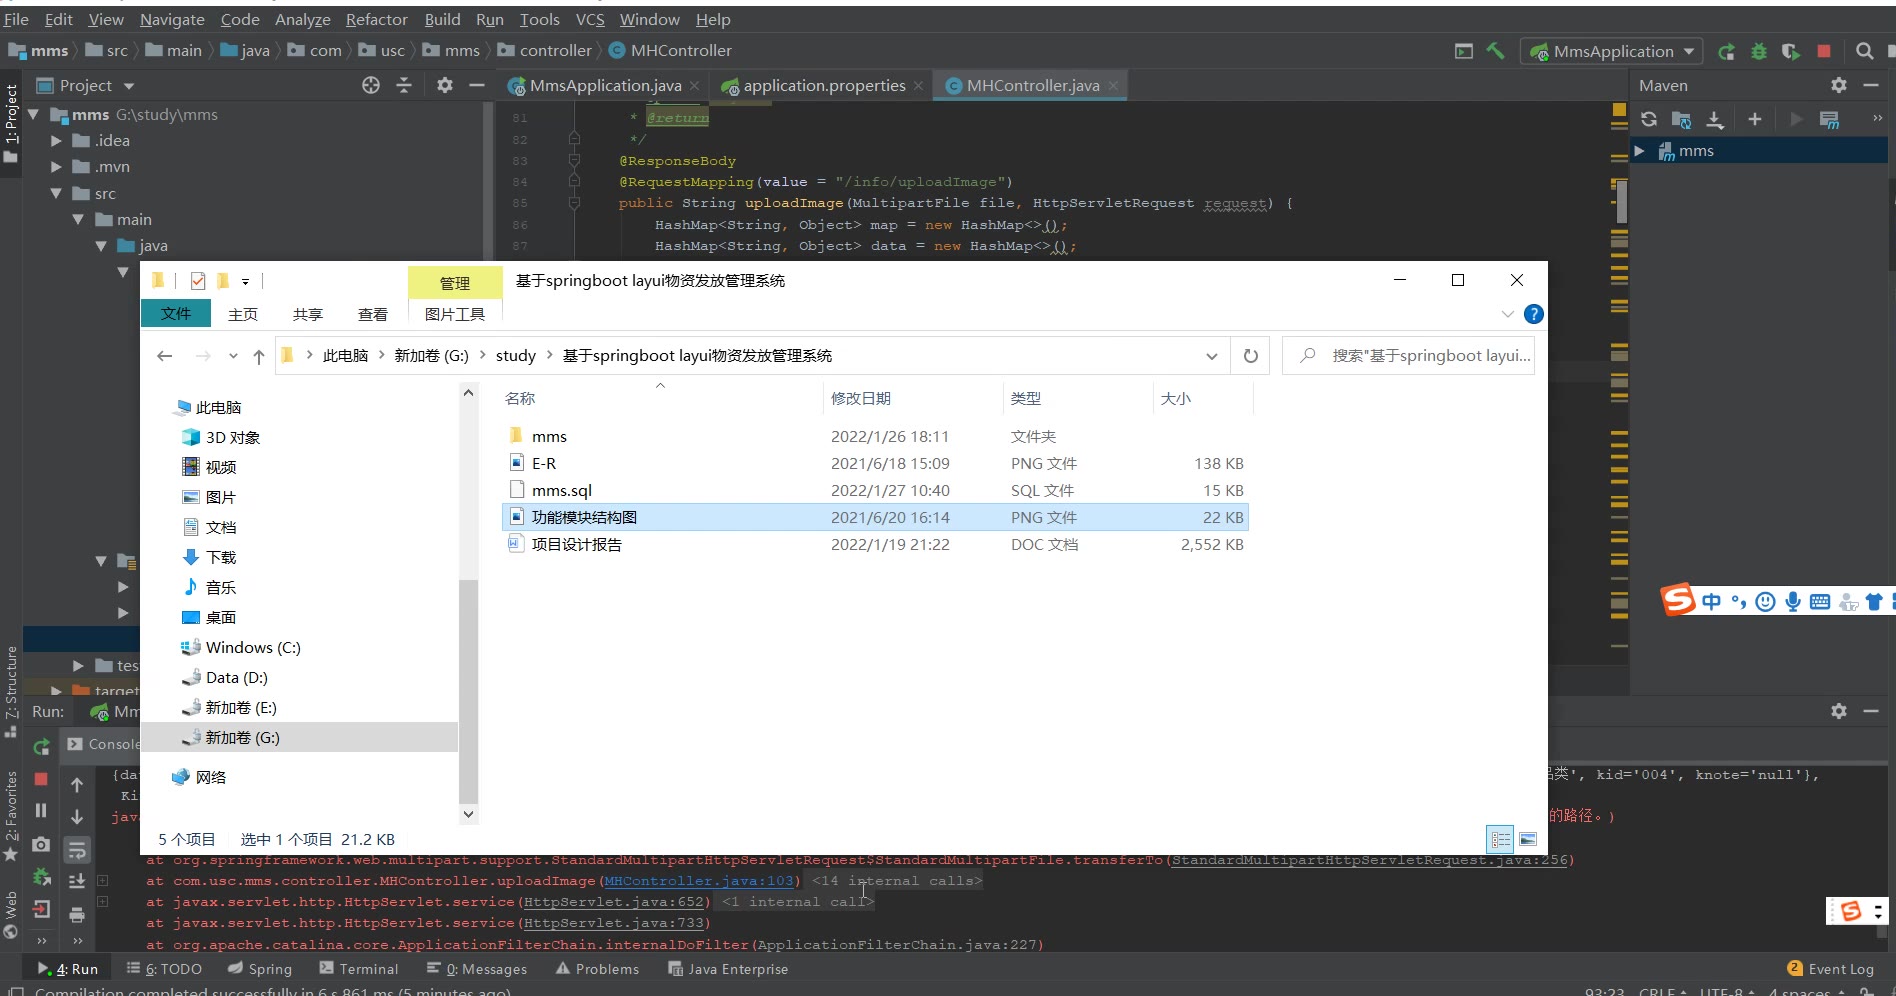Viewport: 1896px width, 996px height.
Task: Toggle Sogou IME soft keyboard
Action: [x=1820, y=601]
